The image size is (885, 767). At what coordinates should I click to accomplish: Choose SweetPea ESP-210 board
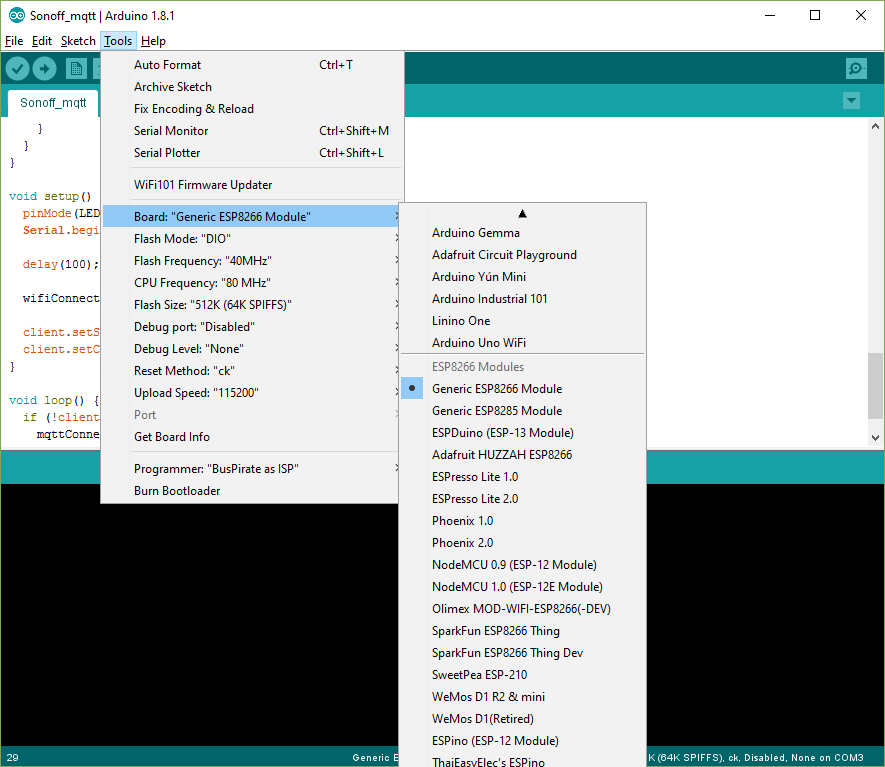point(523,675)
